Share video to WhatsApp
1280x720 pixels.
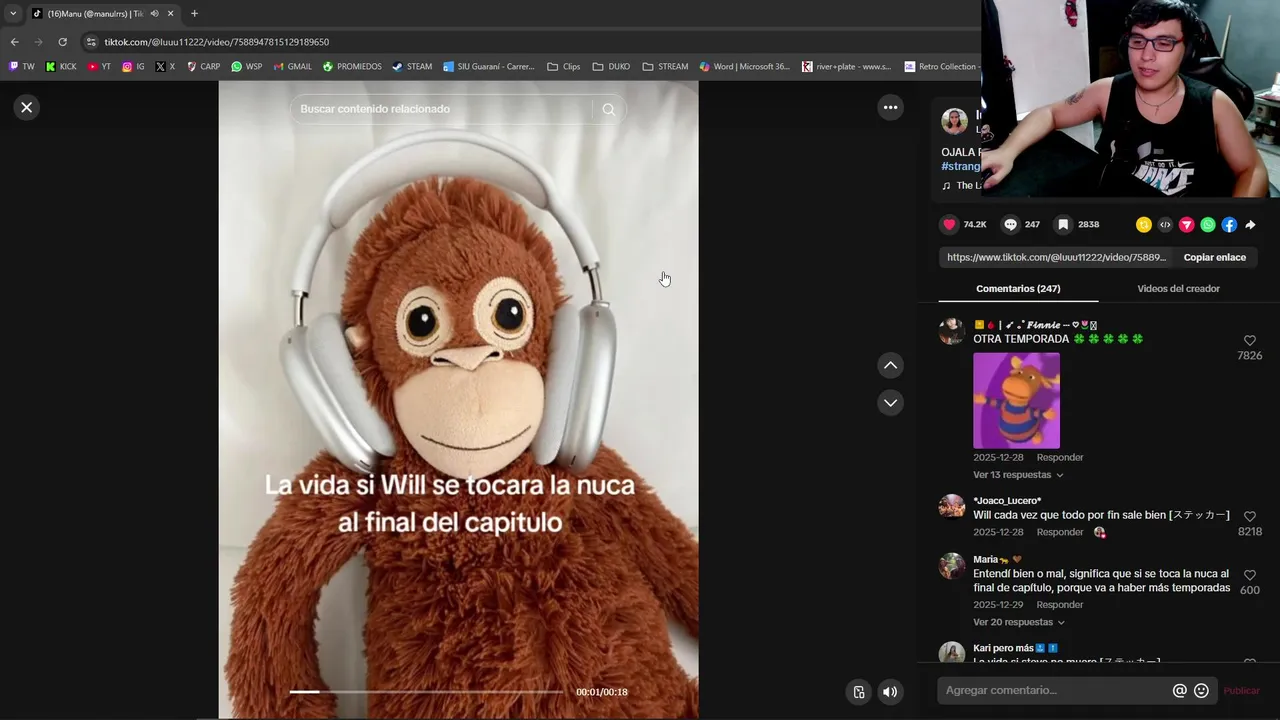[1208, 225]
